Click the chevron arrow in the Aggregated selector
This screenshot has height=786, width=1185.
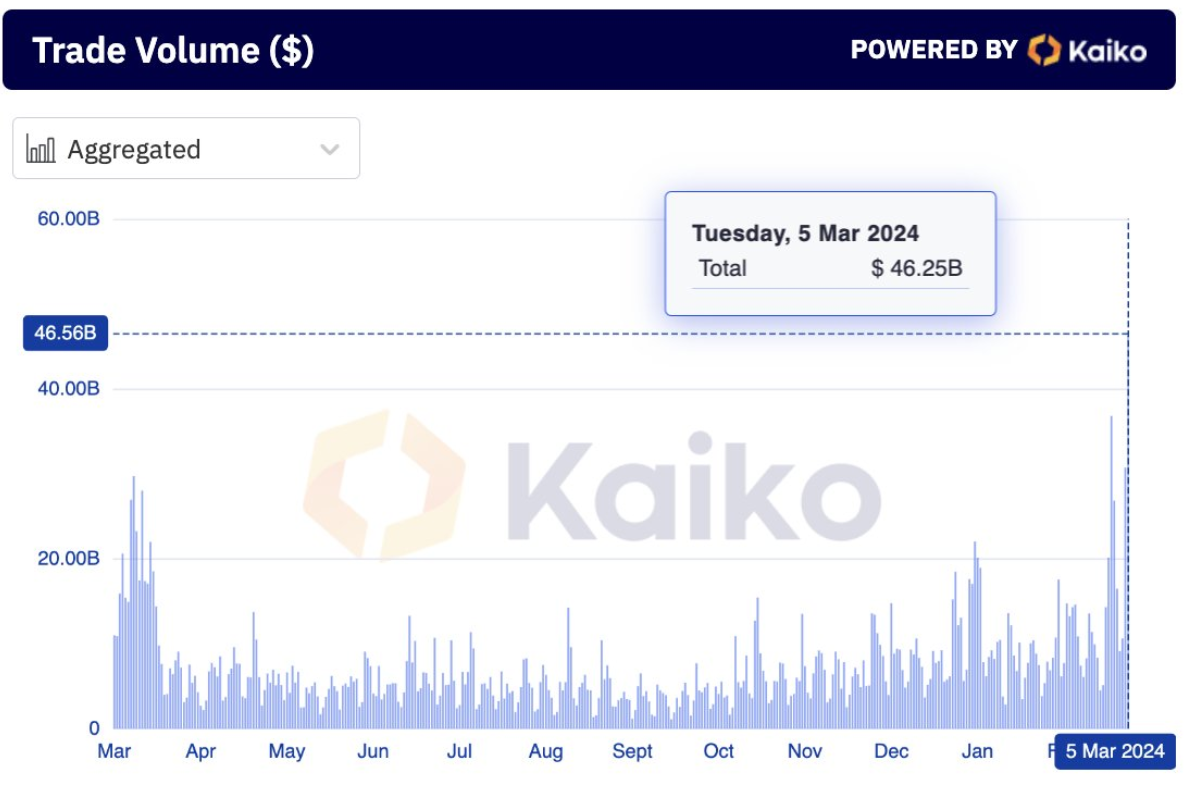click(x=329, y=150)
